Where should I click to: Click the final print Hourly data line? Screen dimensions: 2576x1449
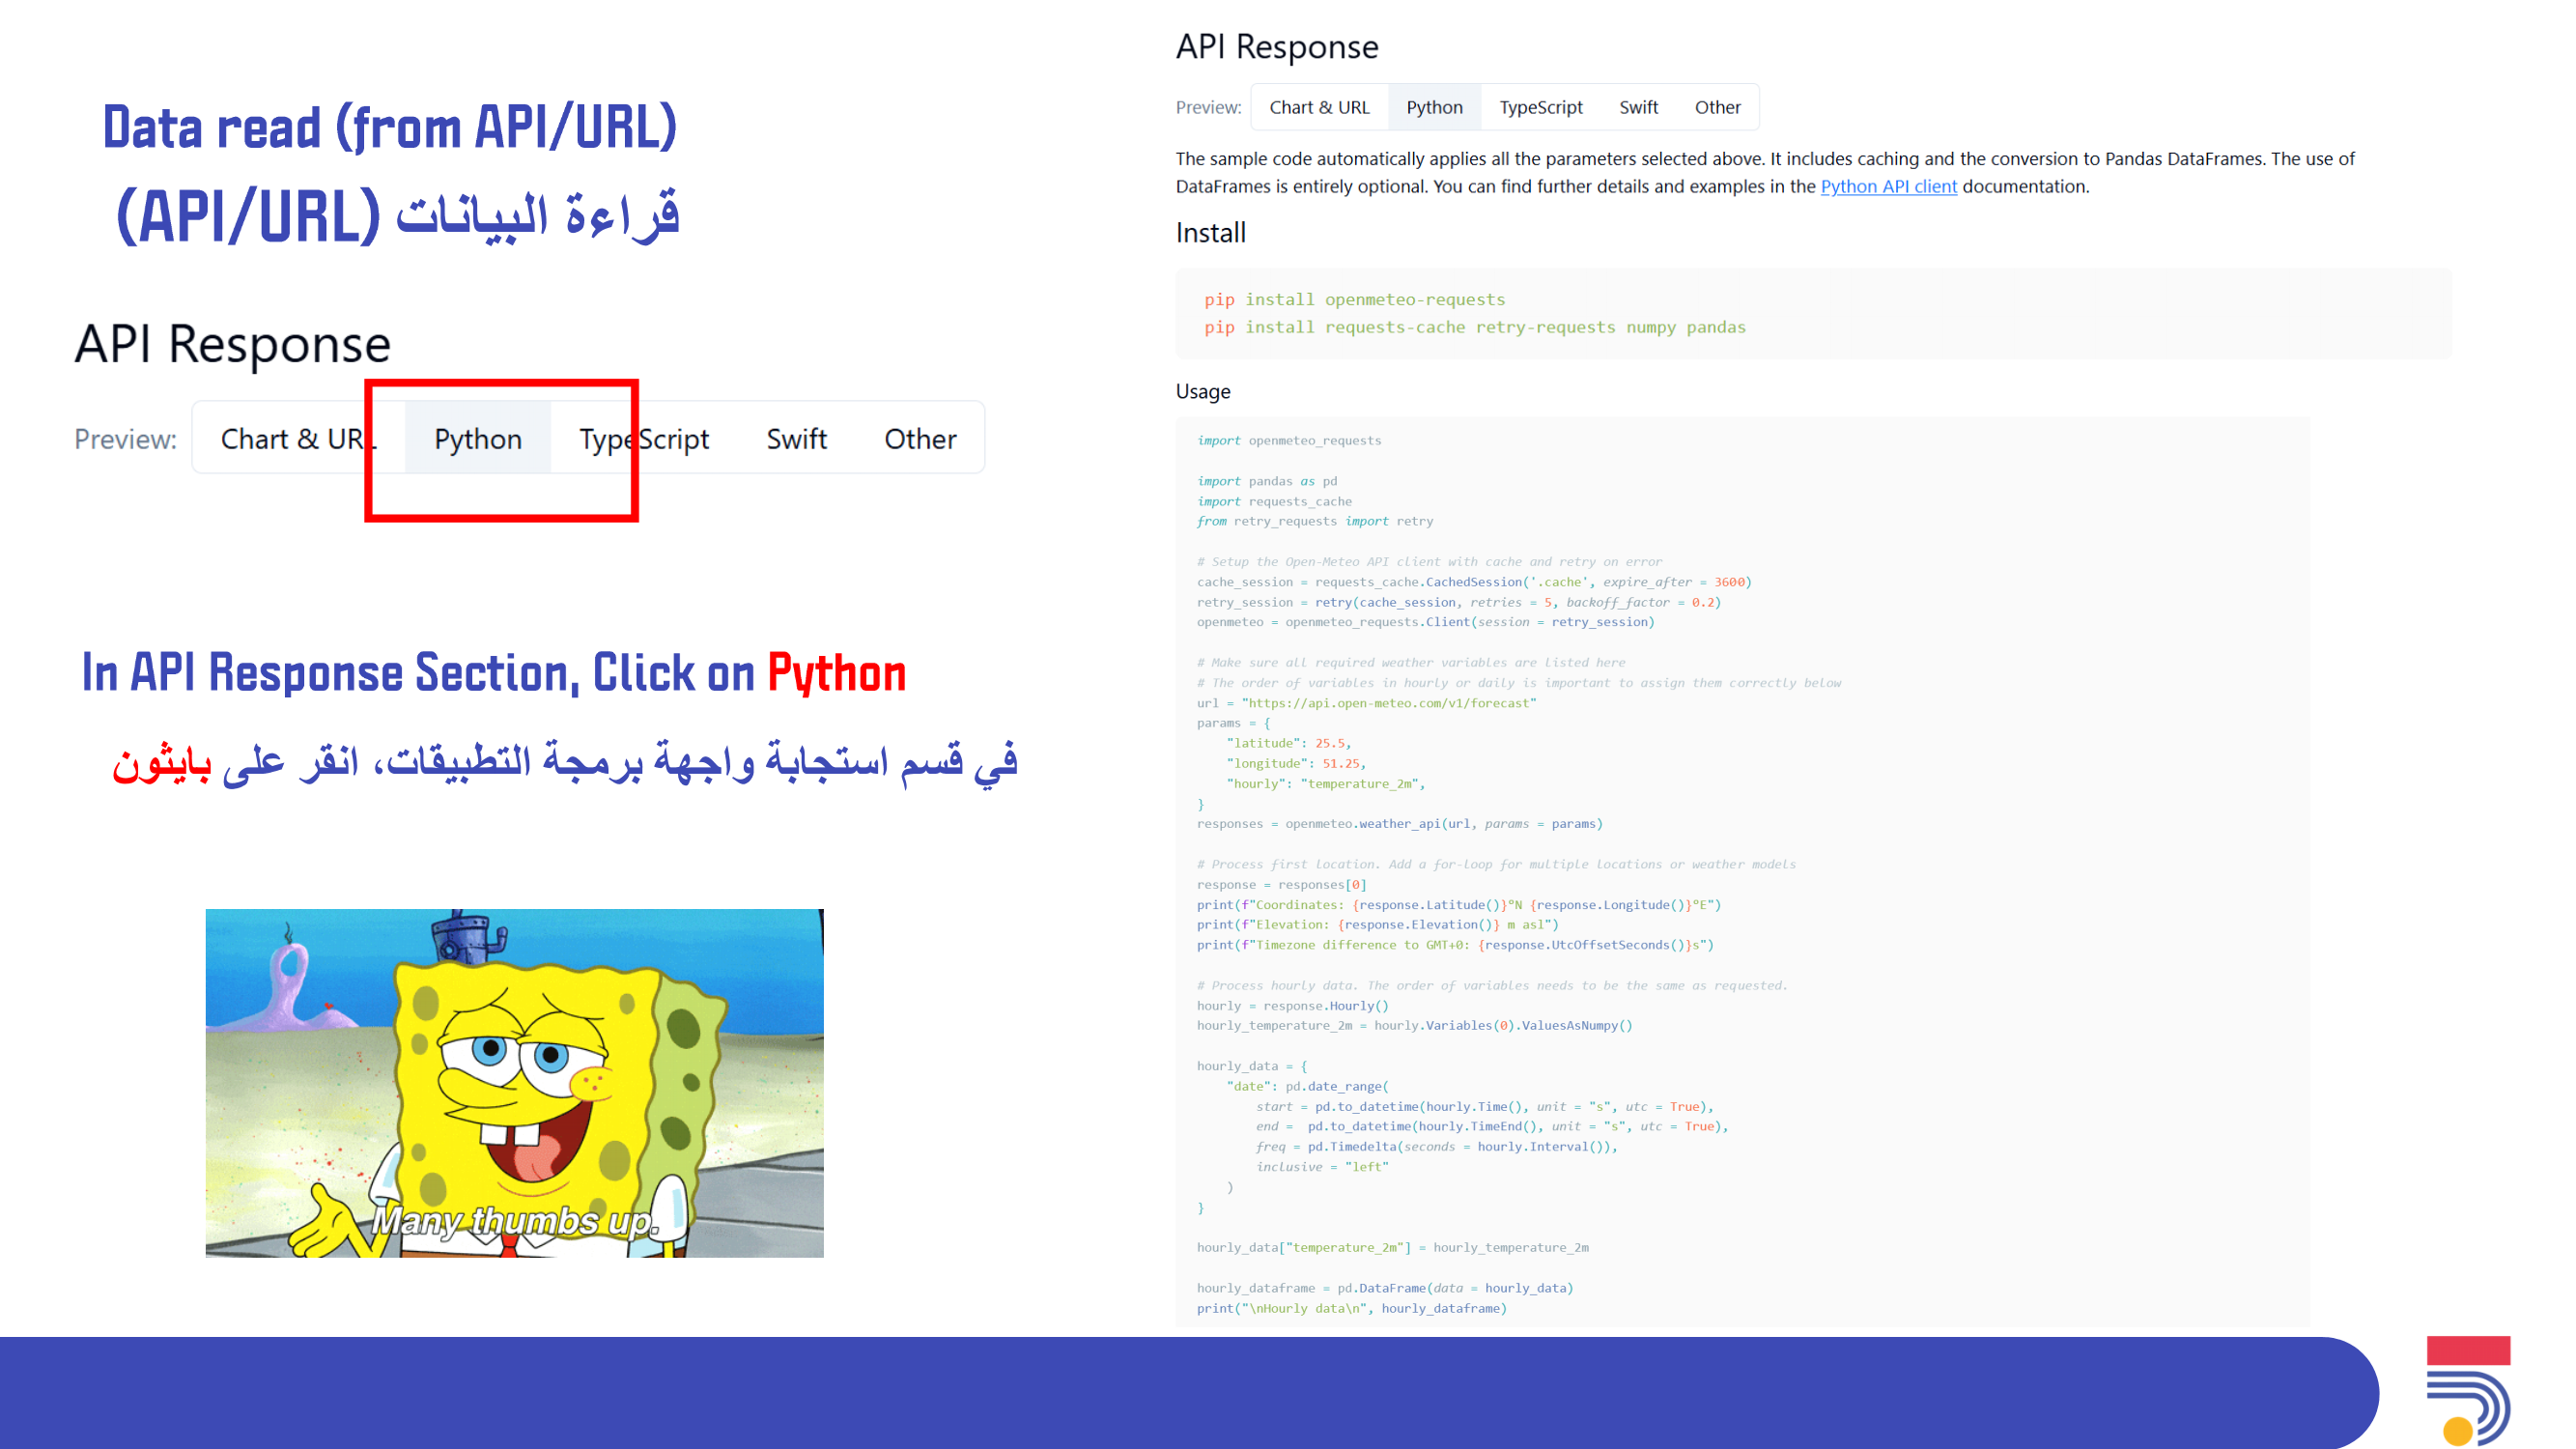[1352, 1308]
